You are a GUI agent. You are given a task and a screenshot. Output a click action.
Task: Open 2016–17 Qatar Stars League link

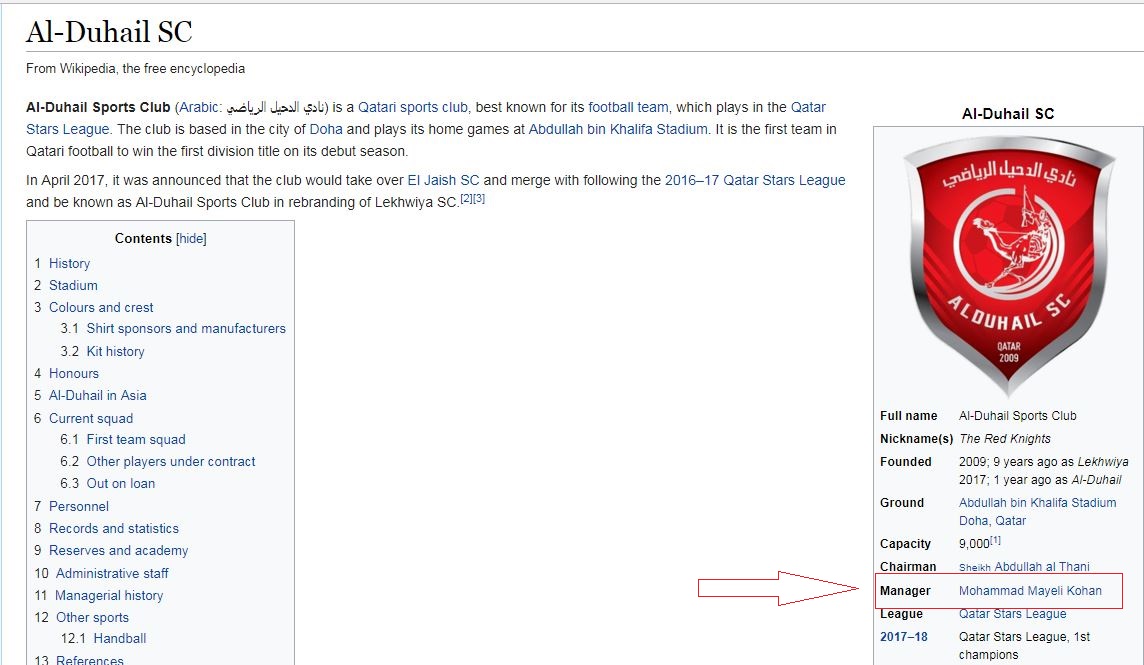click(755, 180)
